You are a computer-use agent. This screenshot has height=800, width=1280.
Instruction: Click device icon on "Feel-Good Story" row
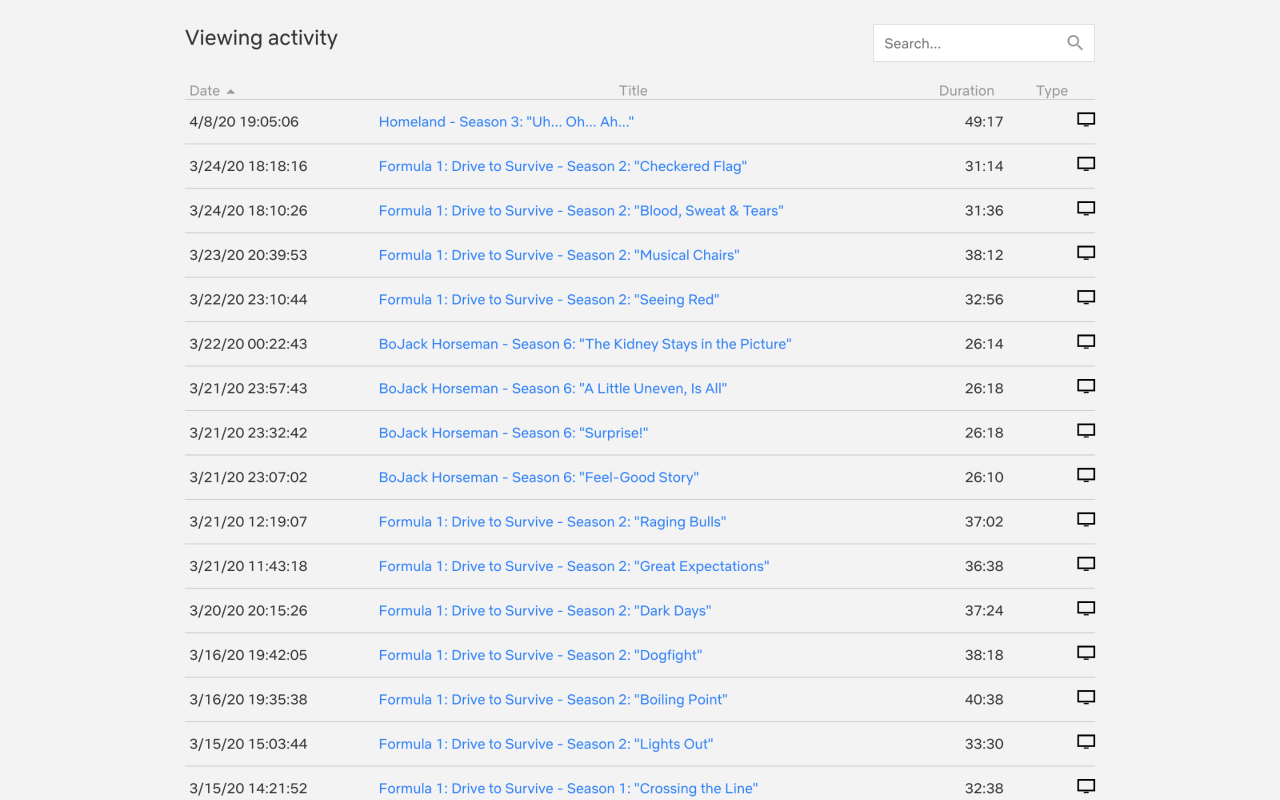click(1086, 475)
